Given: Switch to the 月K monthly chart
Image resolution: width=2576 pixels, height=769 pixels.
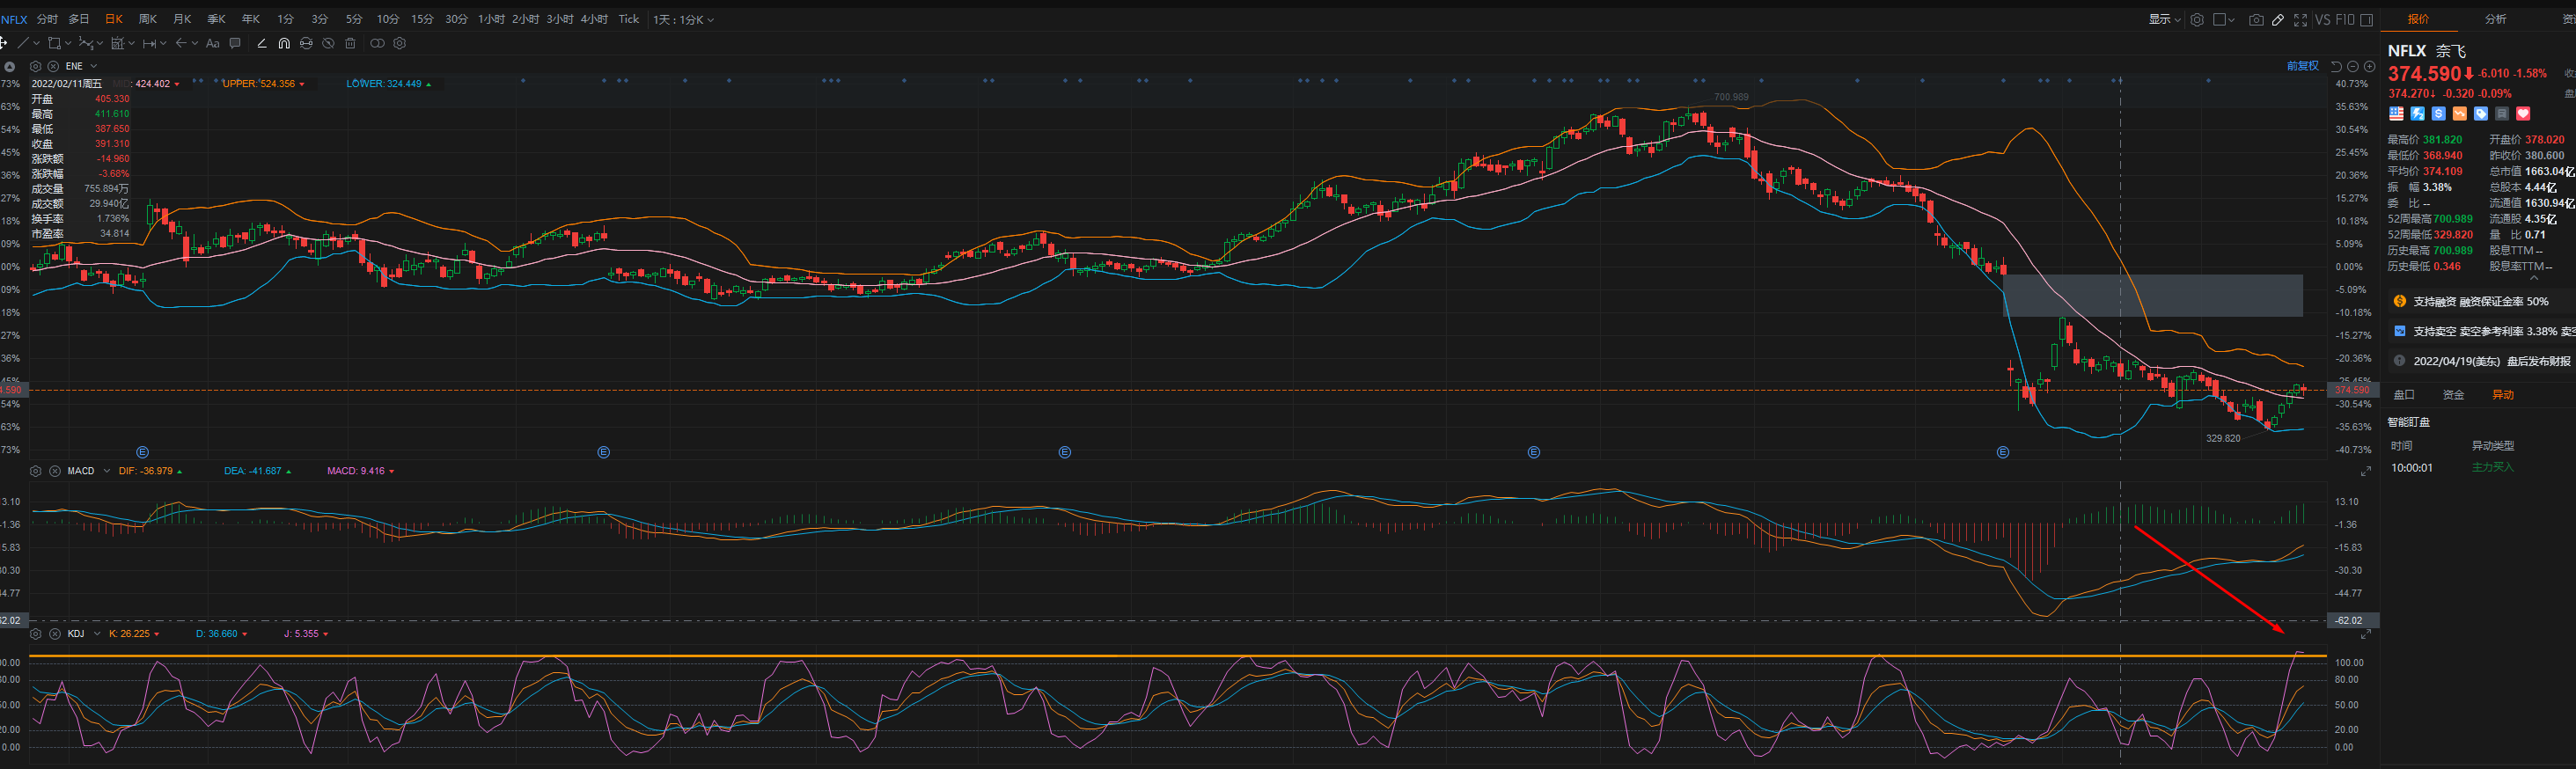Looking at the screenshot, I should pyautogui.click(x=182, y=19).
